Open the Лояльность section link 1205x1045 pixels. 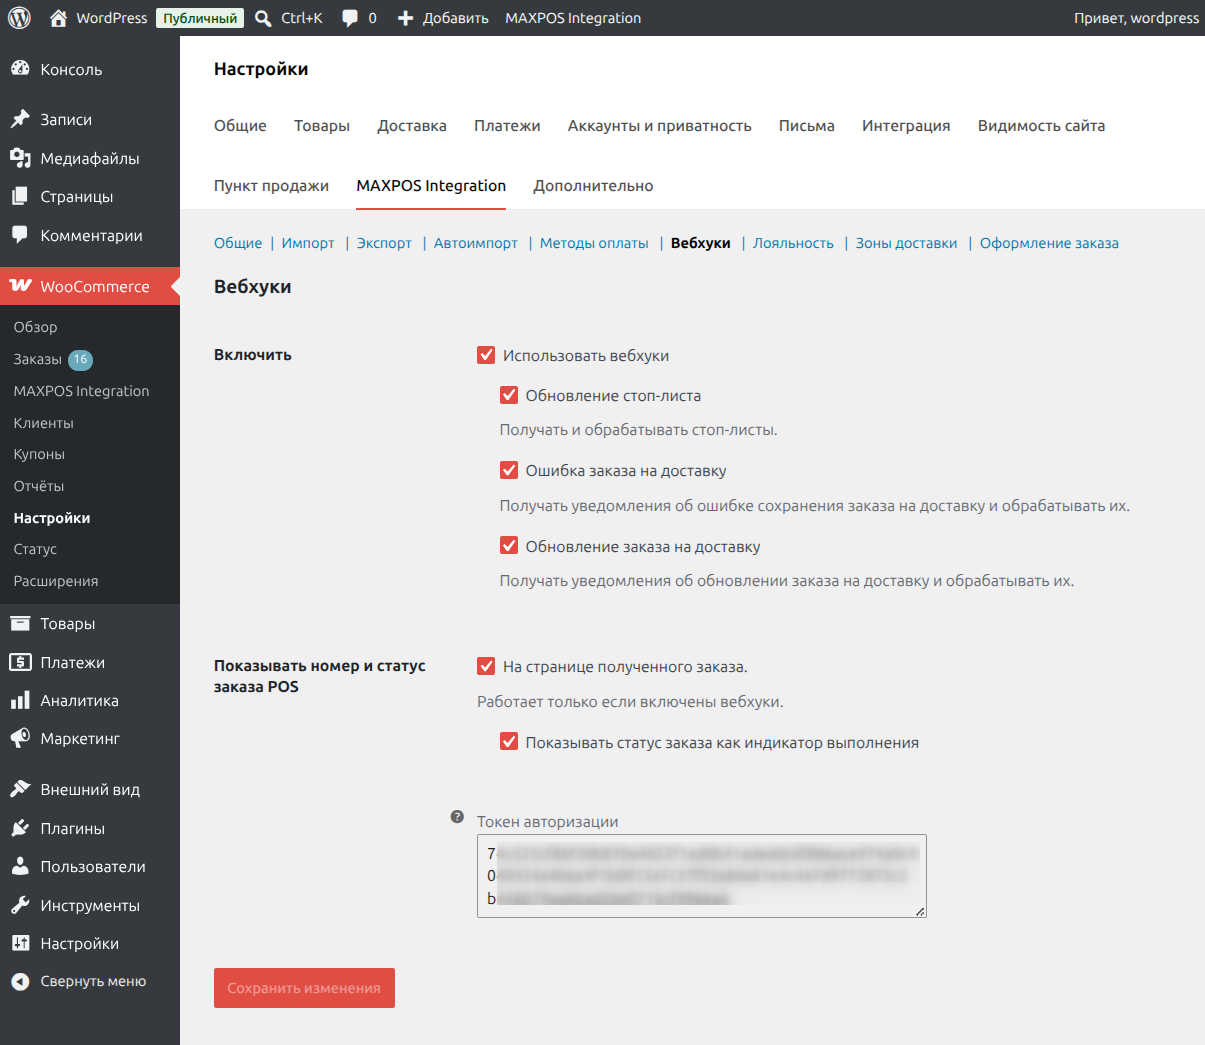[x=793, y=243]
